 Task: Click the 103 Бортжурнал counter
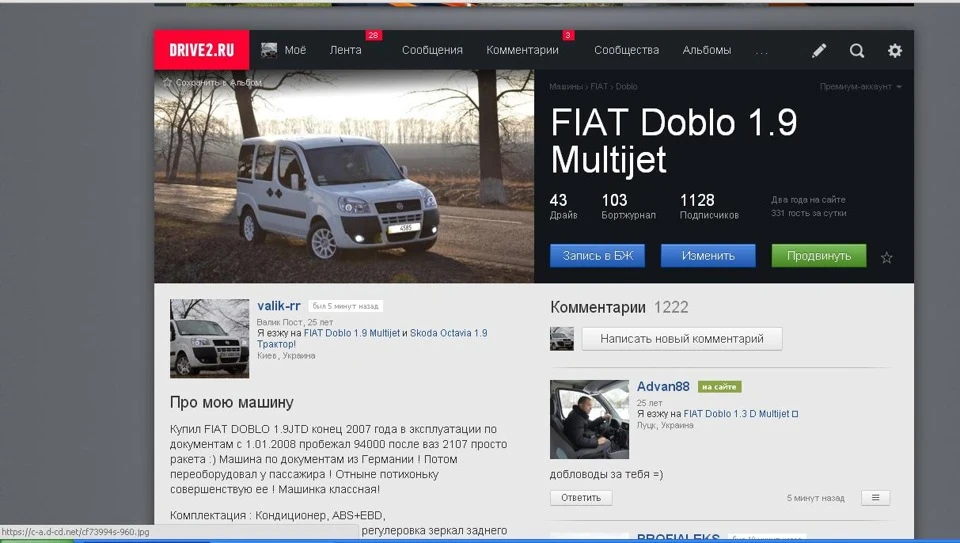(628, 206)
